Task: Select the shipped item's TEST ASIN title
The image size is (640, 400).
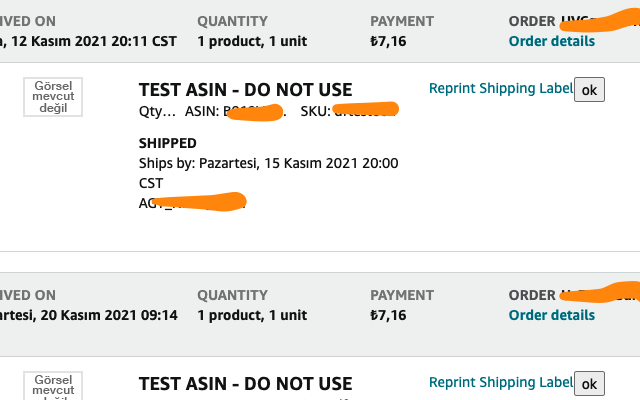Action: 245,90
